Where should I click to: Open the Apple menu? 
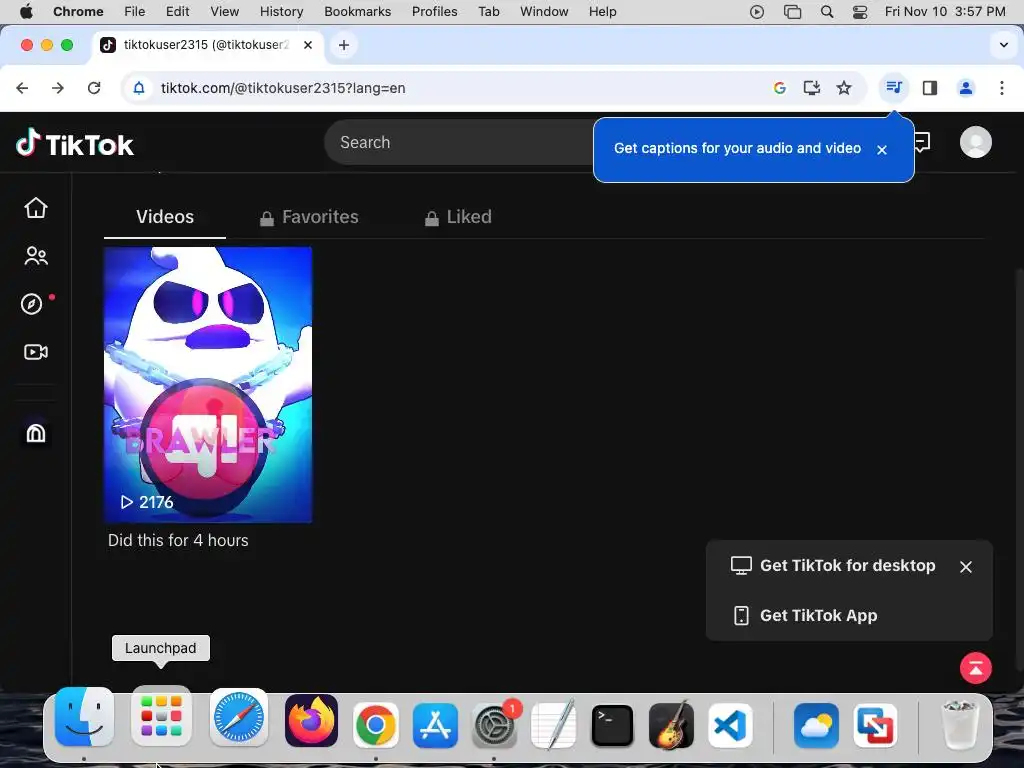[26, 11]
